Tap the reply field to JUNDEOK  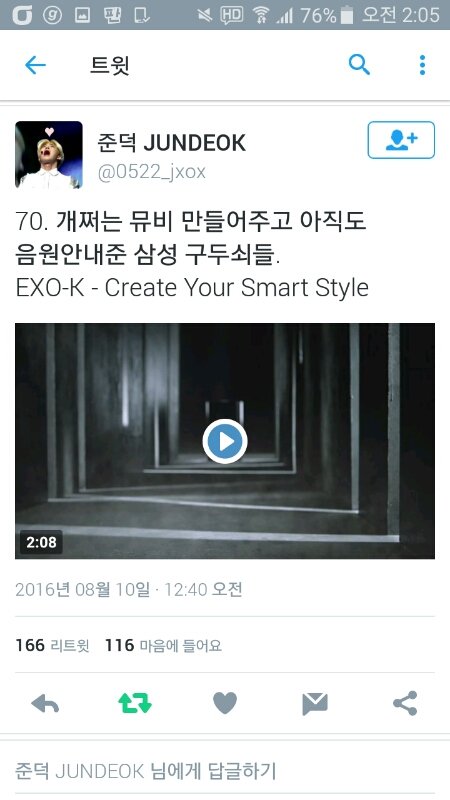pyautogui.click(x=225, y=770)
